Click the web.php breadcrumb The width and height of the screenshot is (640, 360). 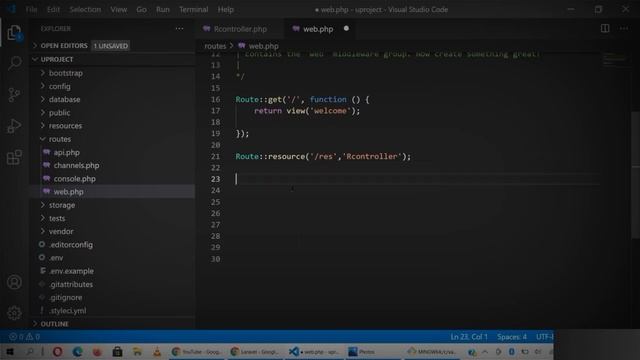263,46
